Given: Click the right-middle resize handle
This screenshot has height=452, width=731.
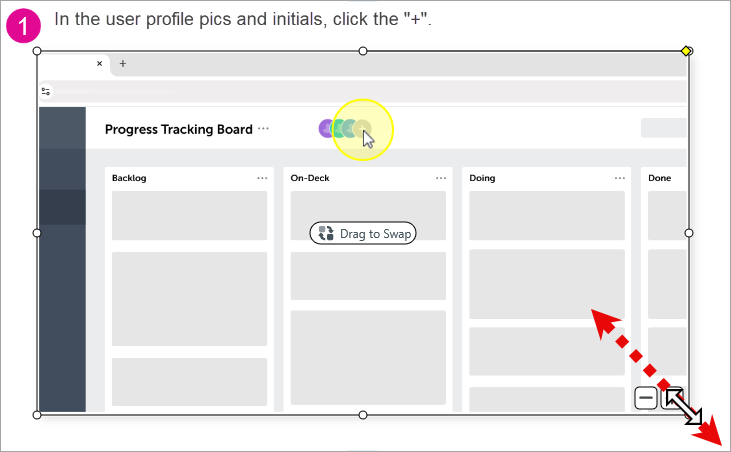Looking at the screenshot, I should pyautogui.click(x=689, y=232).
